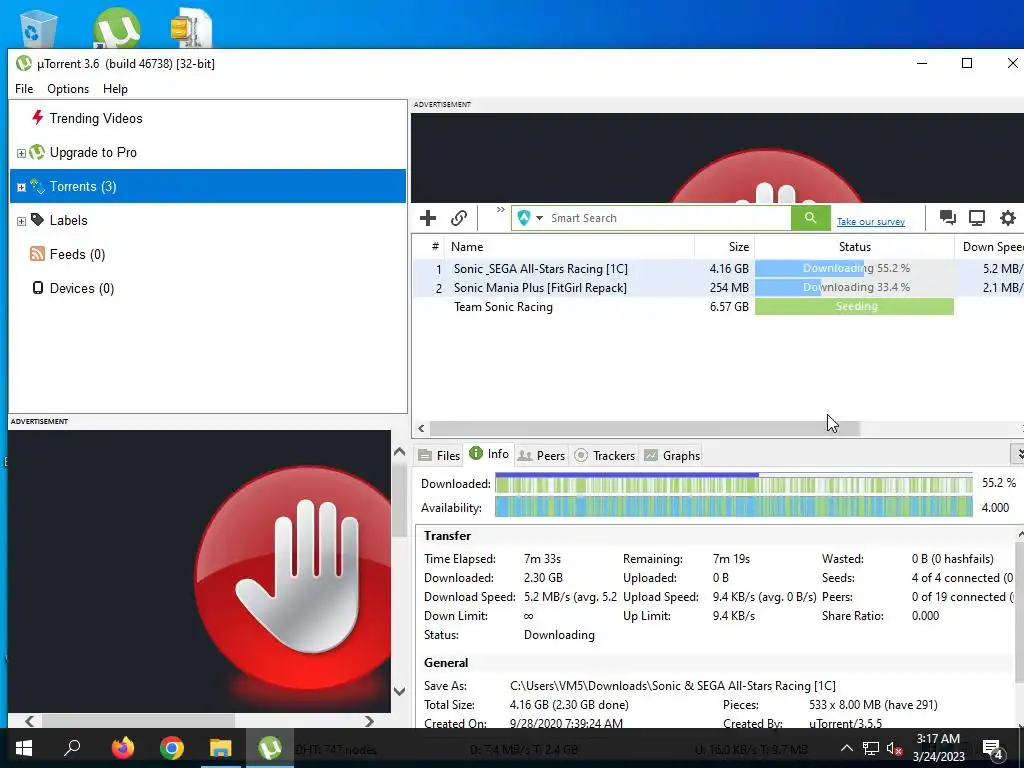Viewport: 1024px width, 768px height.
Task: Open the Take our survey link
Action: (x=871, y=221)
